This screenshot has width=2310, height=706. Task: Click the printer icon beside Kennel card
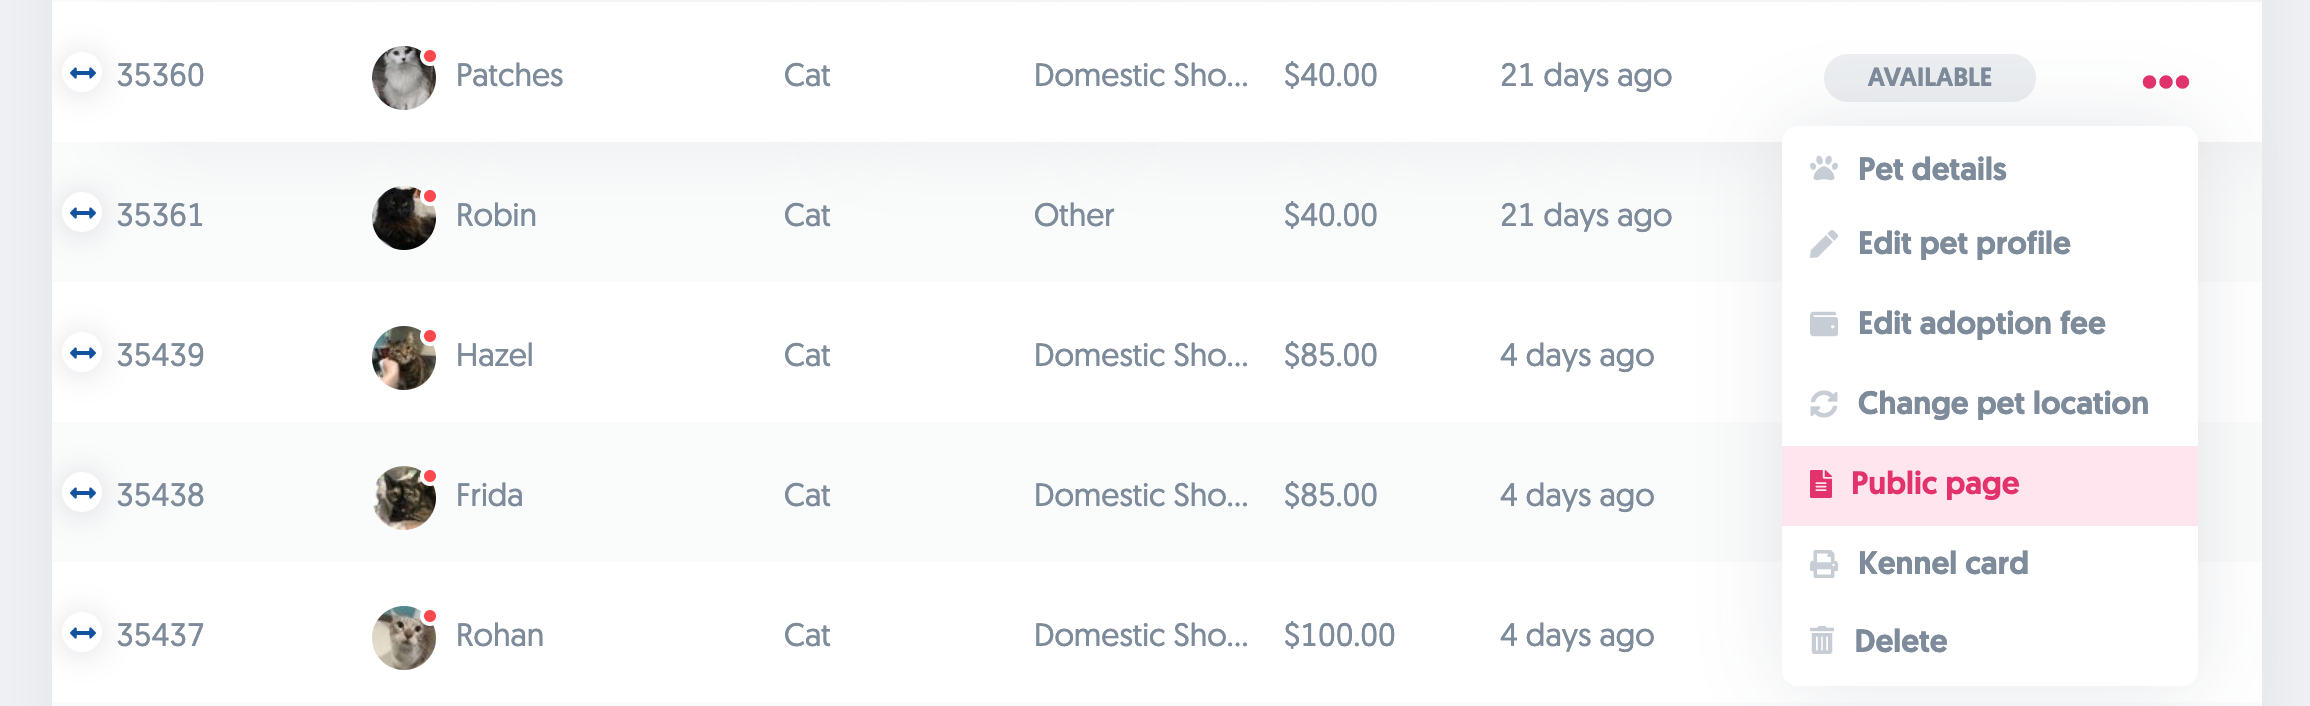point(1824,564)
